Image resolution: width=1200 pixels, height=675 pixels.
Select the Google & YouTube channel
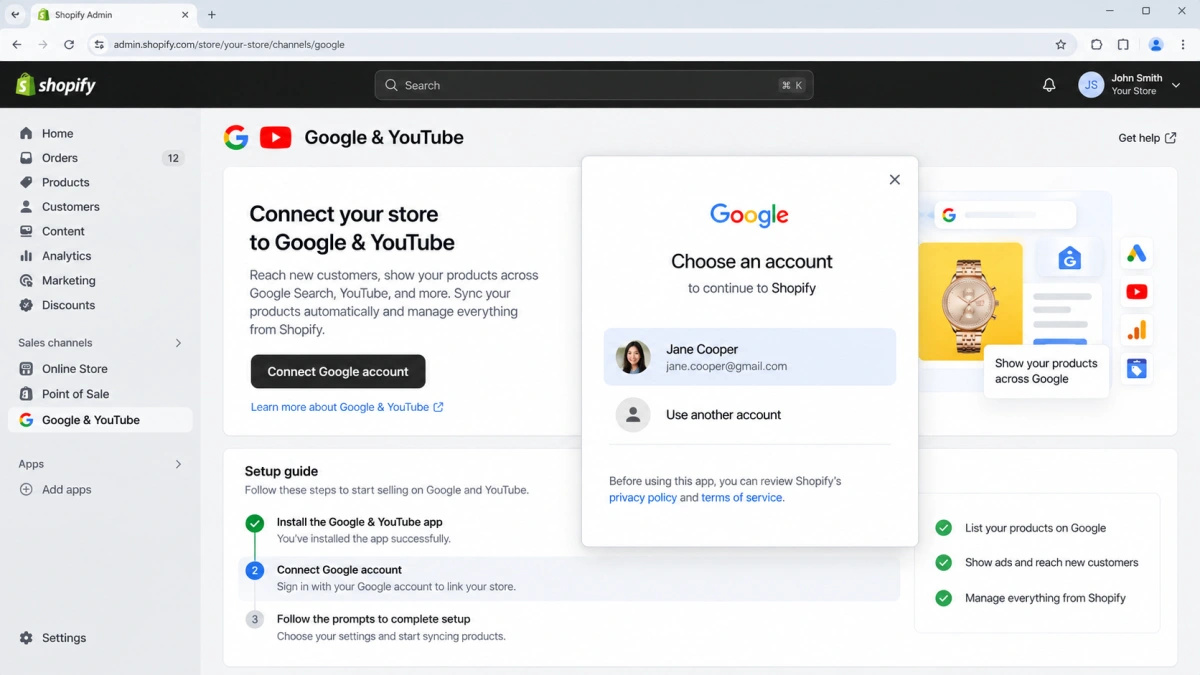point(100,420)
